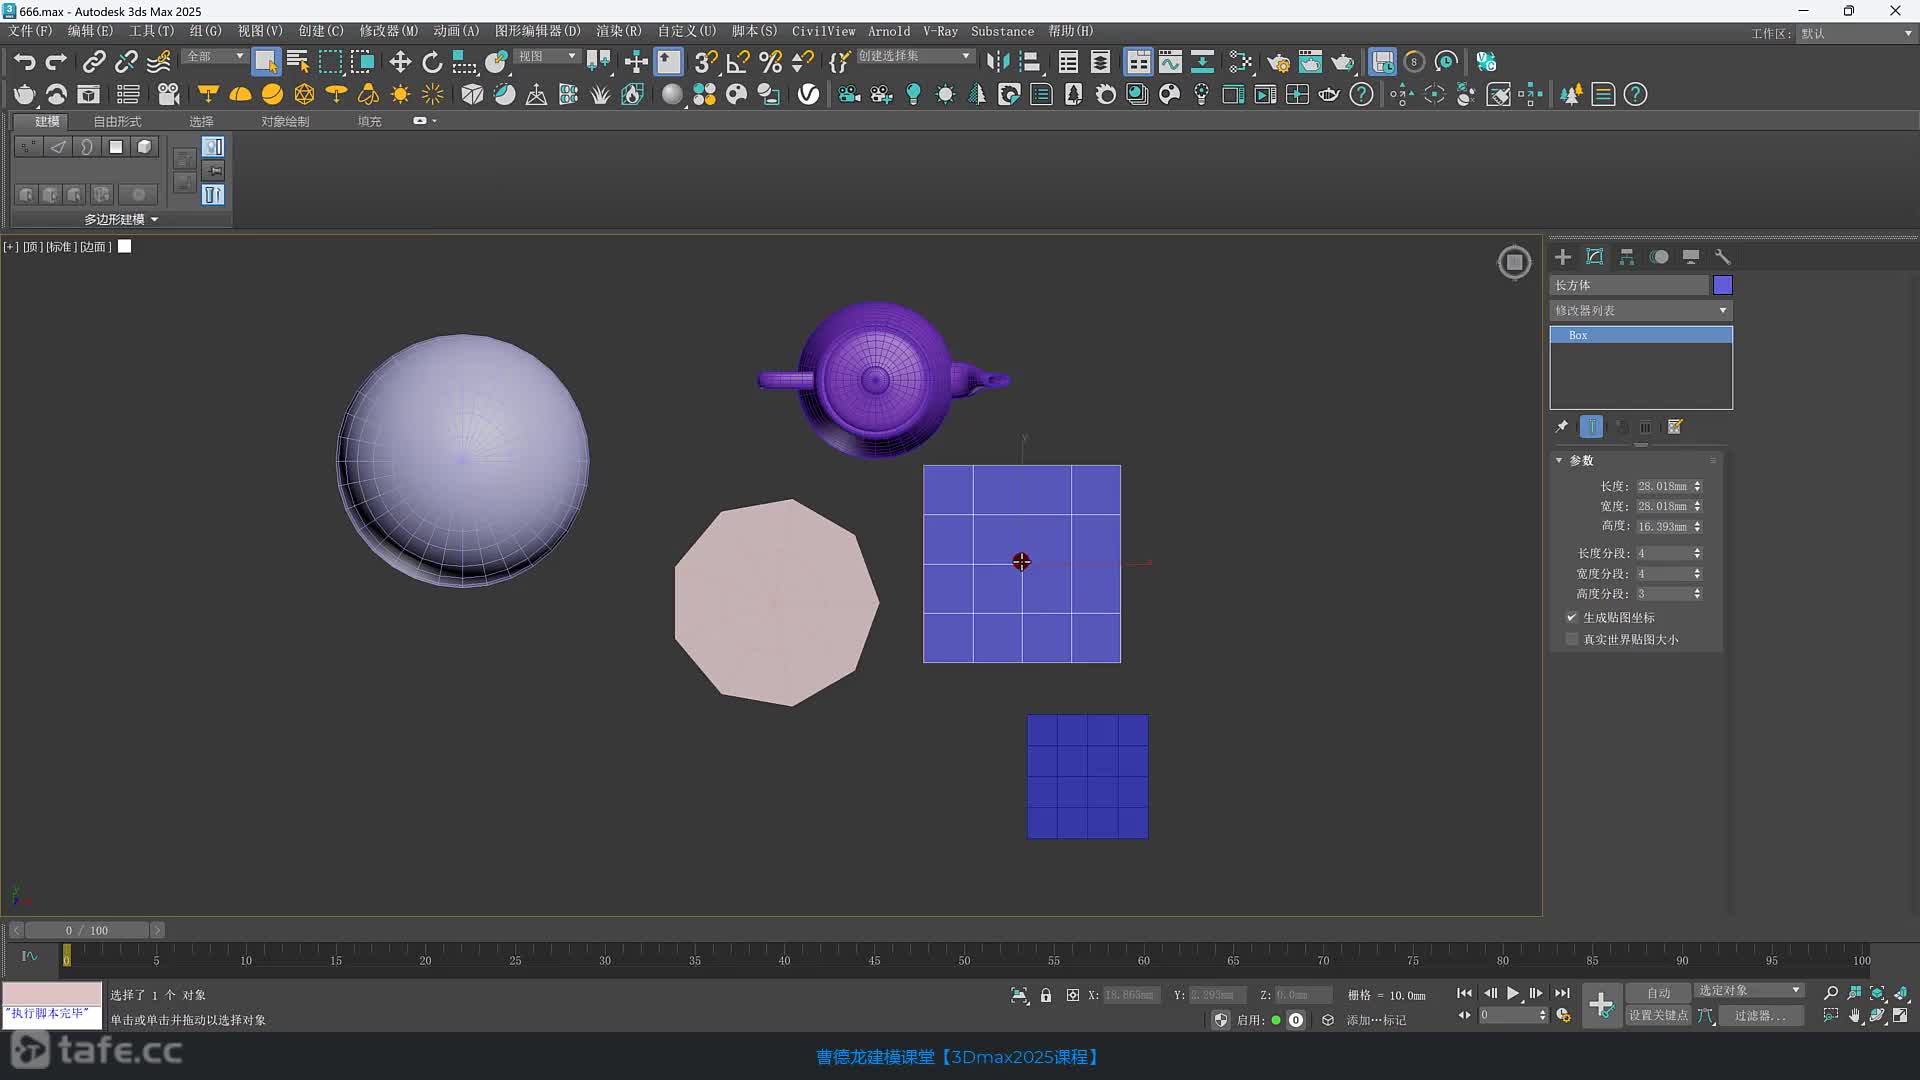Click the object color swatch beside 长方体
Viewport: 1920px width, 1080px height.
tap(1722, 285)
